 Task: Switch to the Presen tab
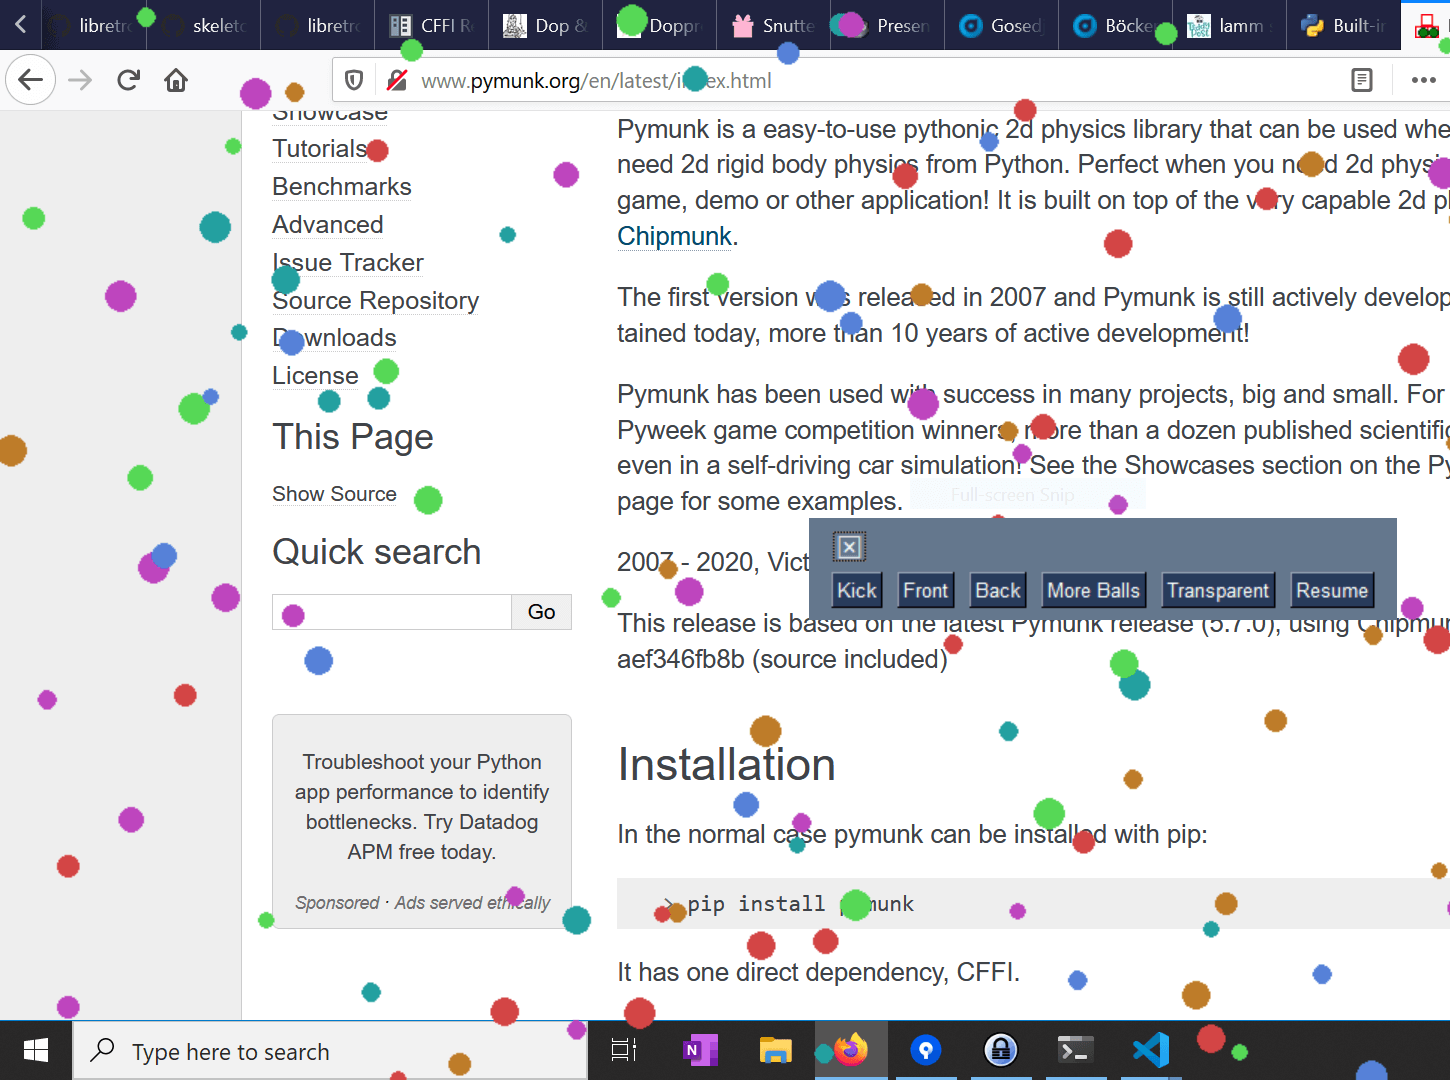coord(888,25)
